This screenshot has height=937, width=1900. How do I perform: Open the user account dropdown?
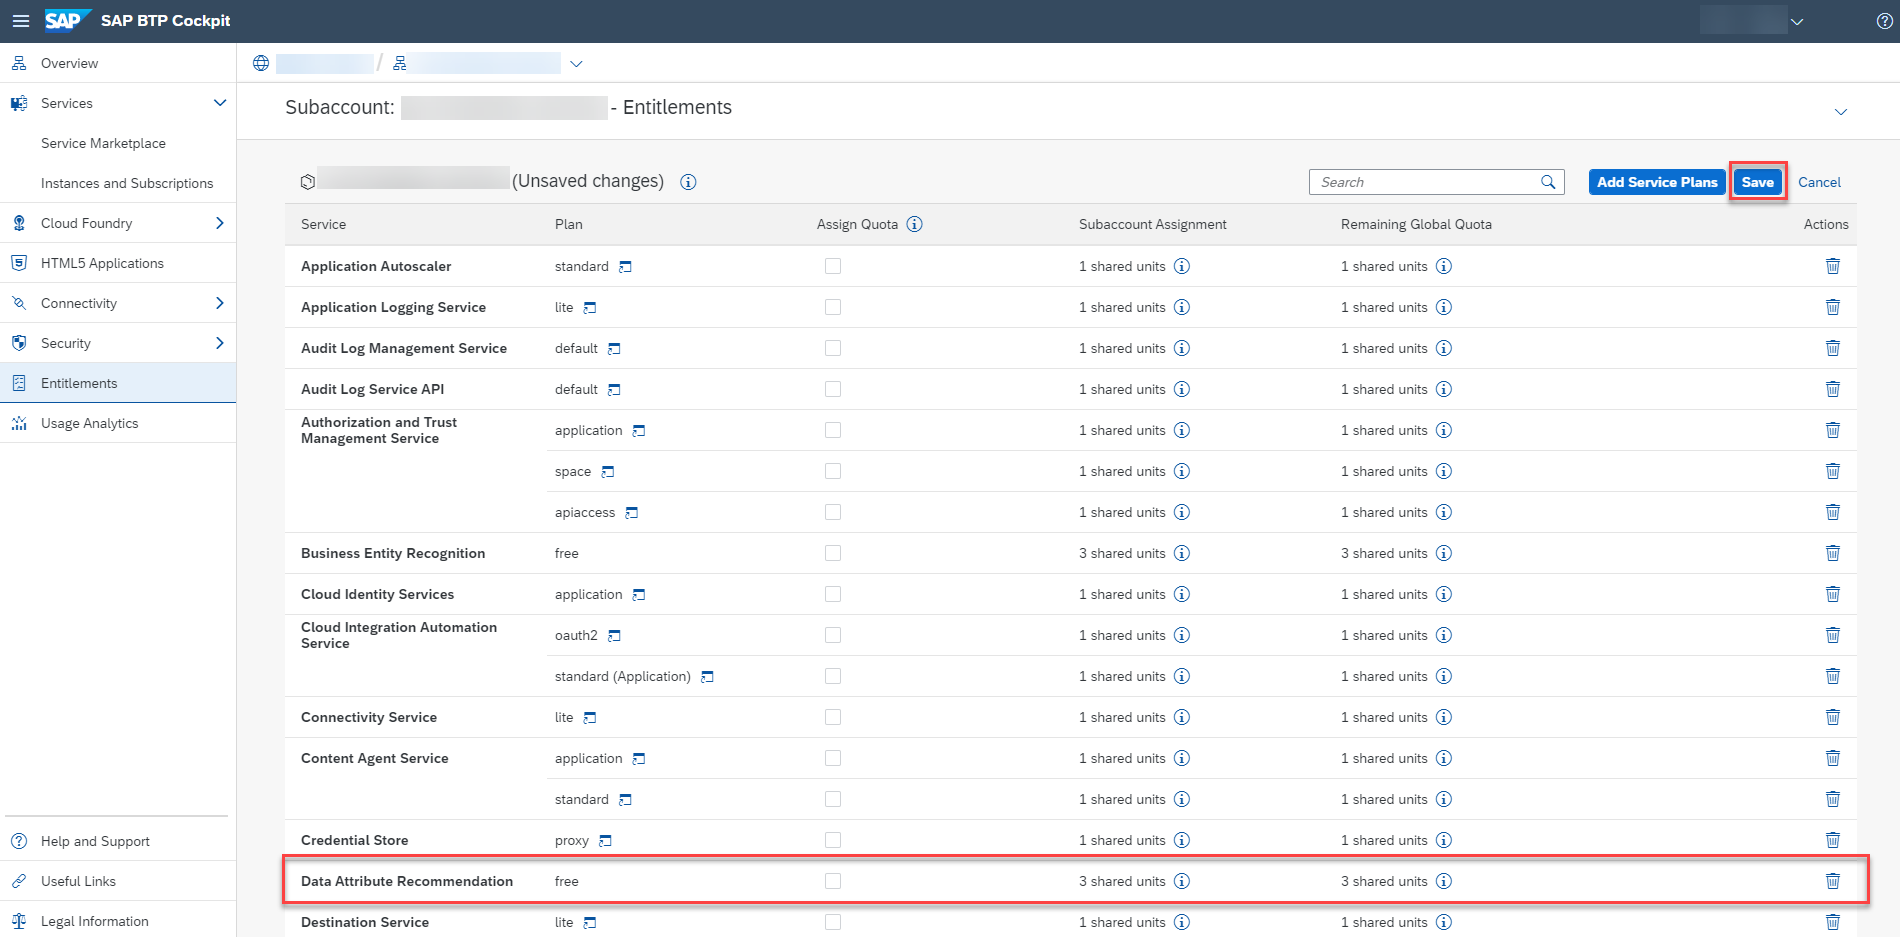point(1797,22)
